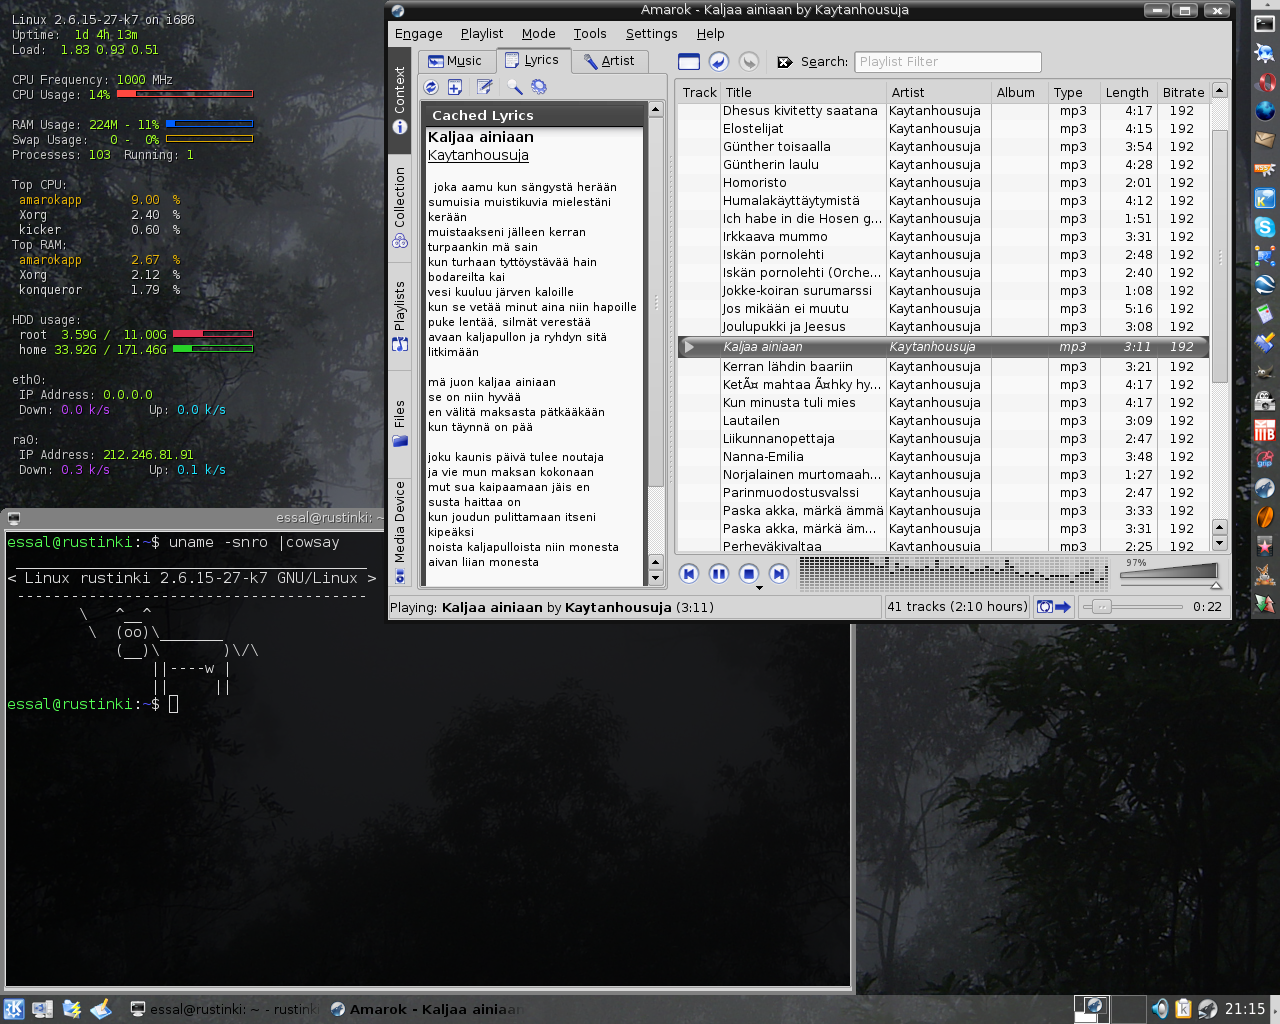Open the Settings menu

tap(651, 34)
